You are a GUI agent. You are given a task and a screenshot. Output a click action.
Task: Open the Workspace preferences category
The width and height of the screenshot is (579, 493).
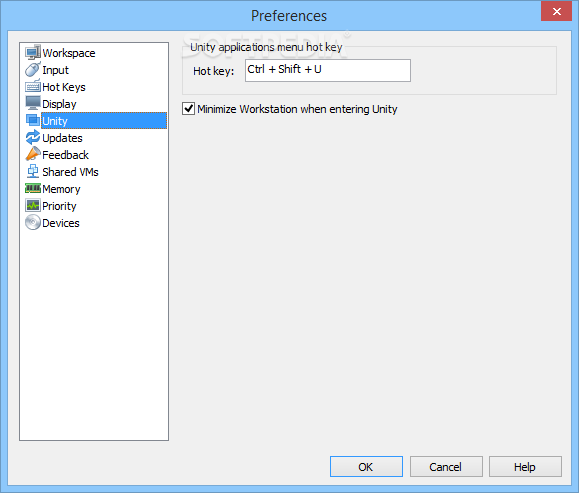[69, 53]
